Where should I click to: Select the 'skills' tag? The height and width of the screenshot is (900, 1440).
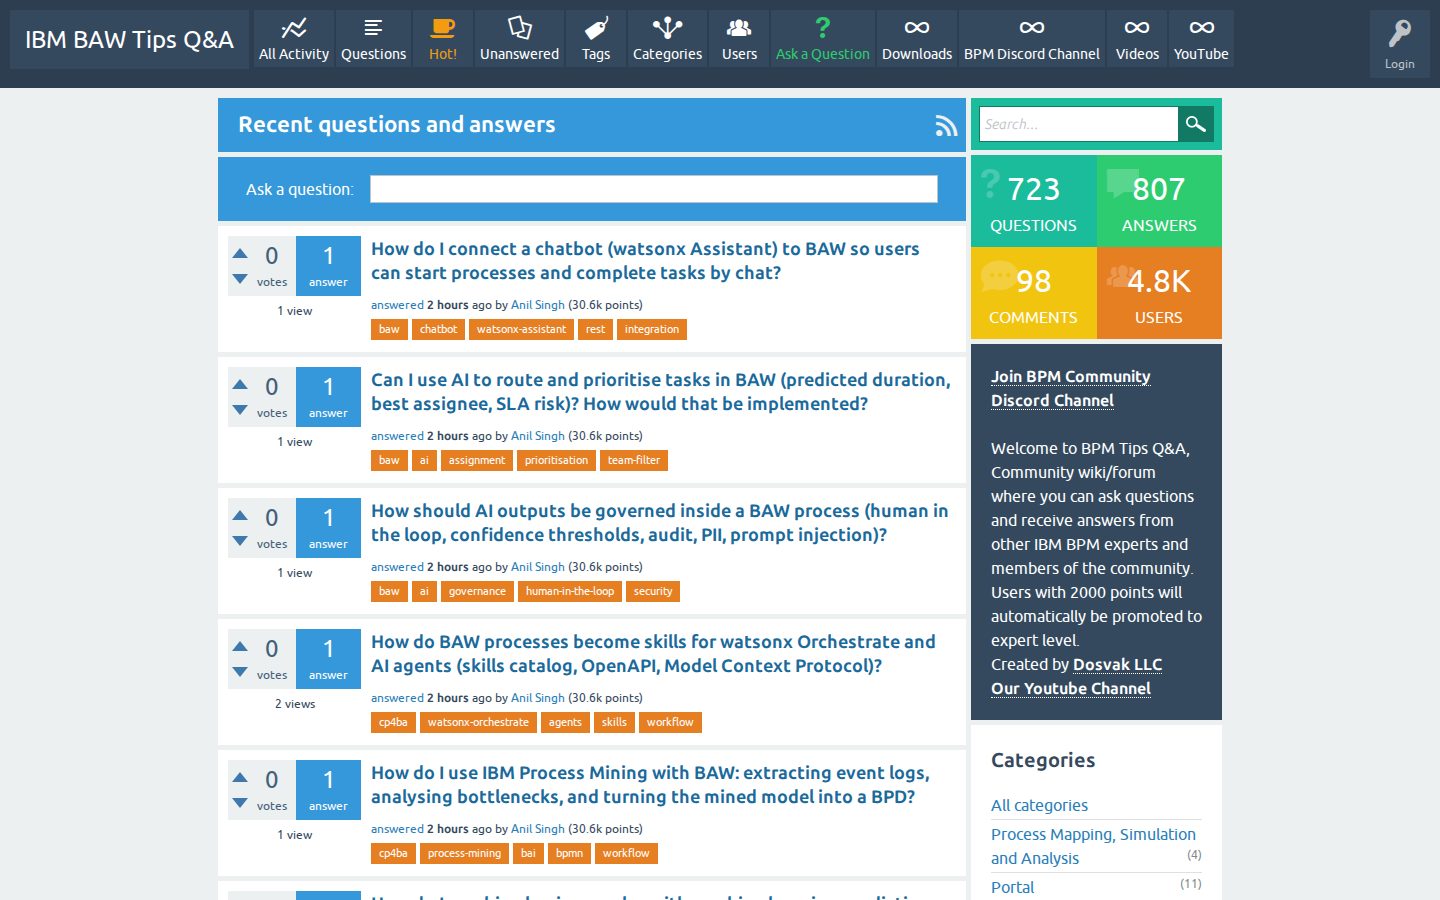(614, 722)
